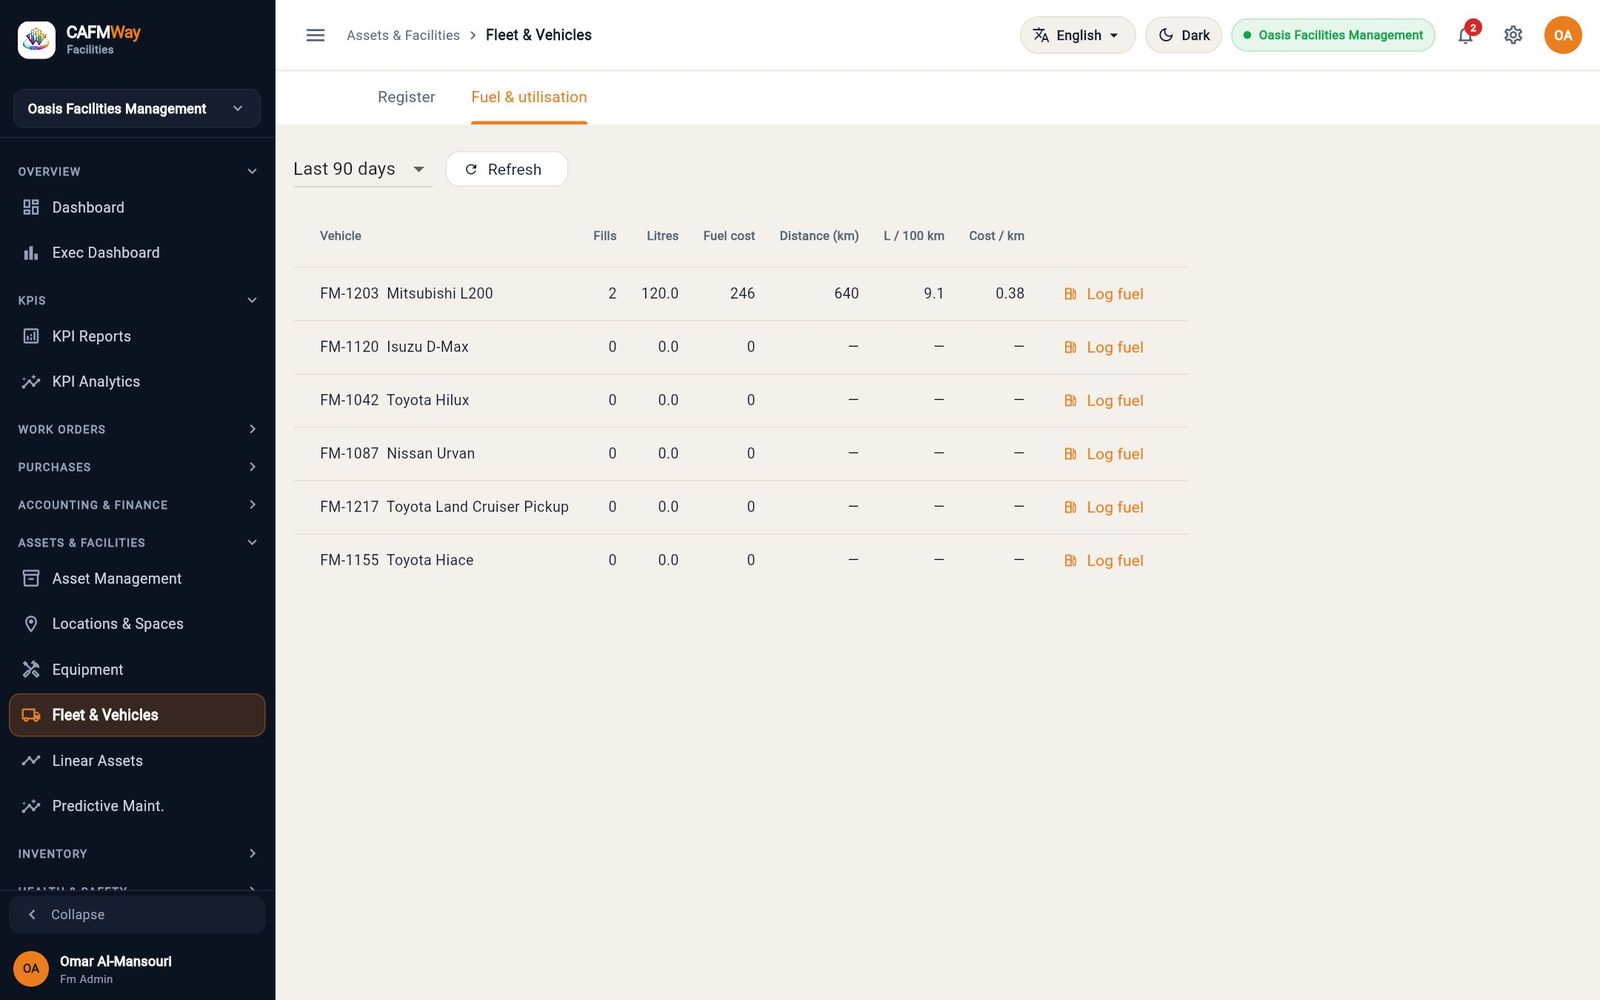Click the Distance (km) column header
This screenshot has height=1000, width=1600.
point(819,236)
